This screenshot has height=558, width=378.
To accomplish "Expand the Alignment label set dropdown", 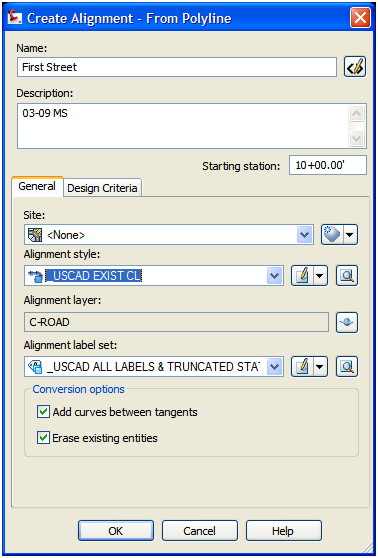I will click(275, 367).
